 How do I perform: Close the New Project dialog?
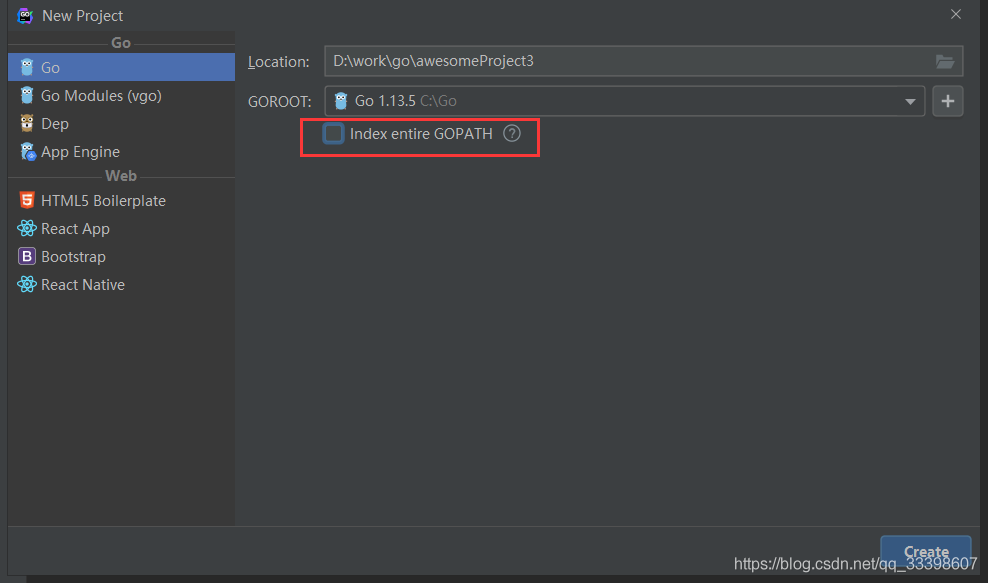coord(956,15)
